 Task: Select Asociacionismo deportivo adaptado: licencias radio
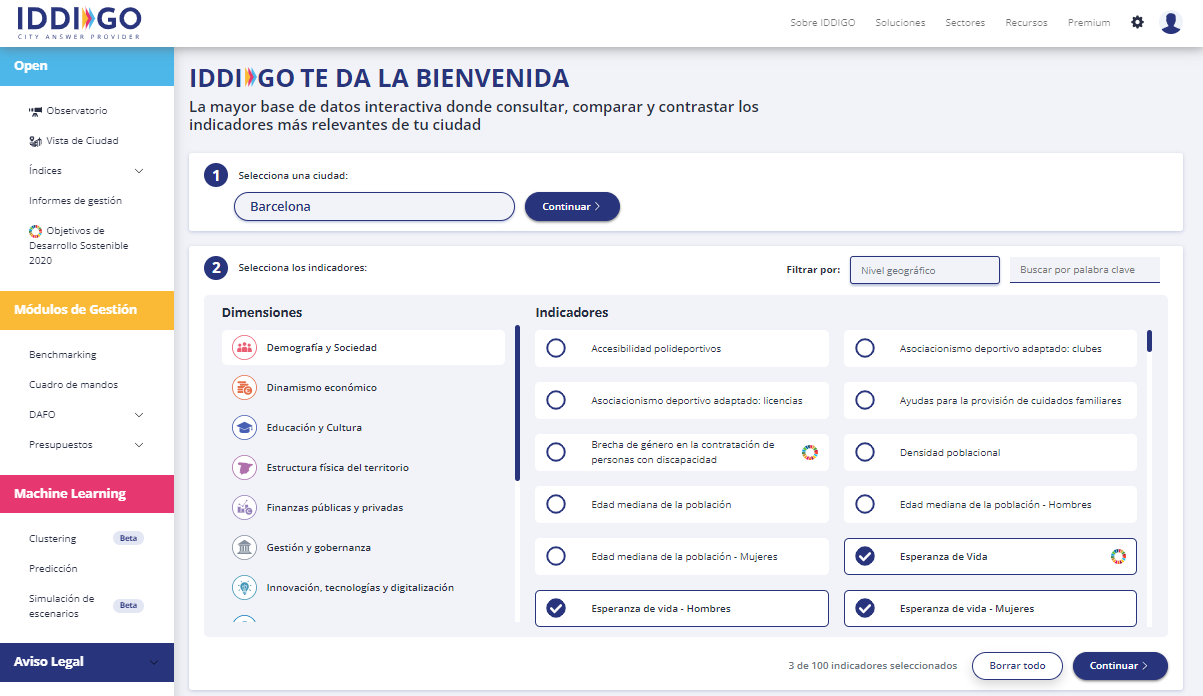point(556,400)
